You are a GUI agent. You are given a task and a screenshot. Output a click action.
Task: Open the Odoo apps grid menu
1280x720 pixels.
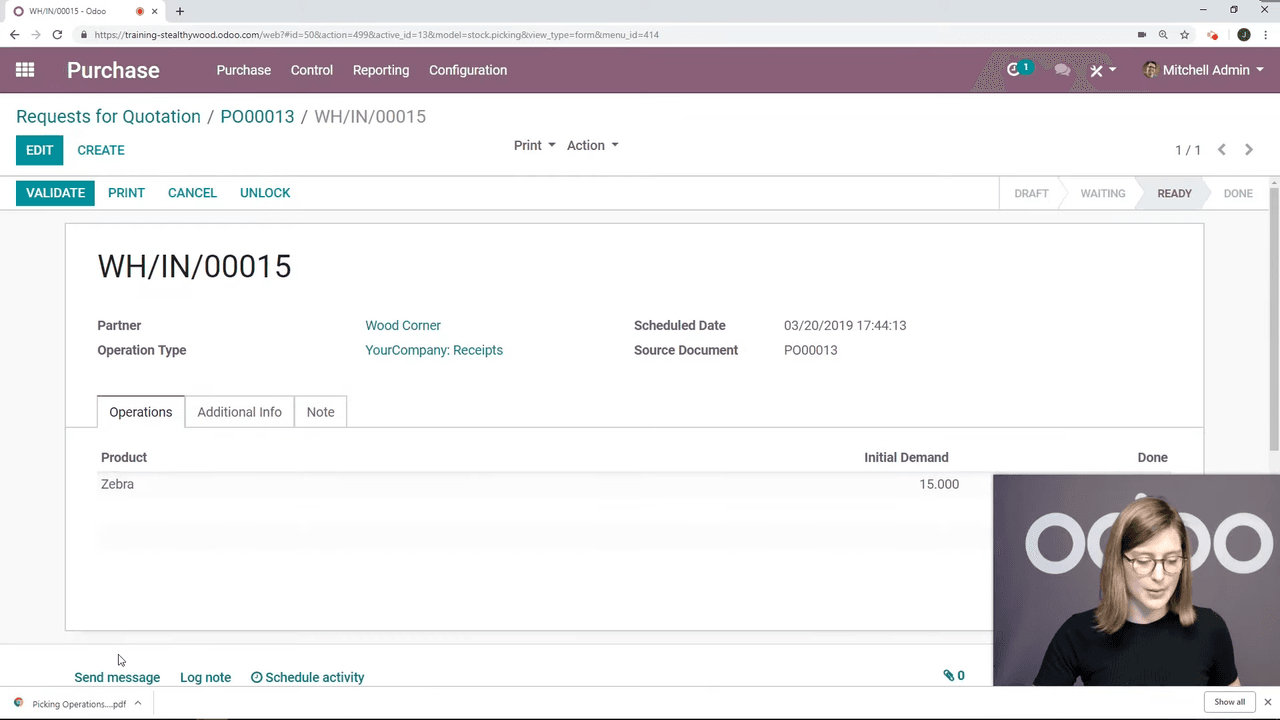[25, 70]
